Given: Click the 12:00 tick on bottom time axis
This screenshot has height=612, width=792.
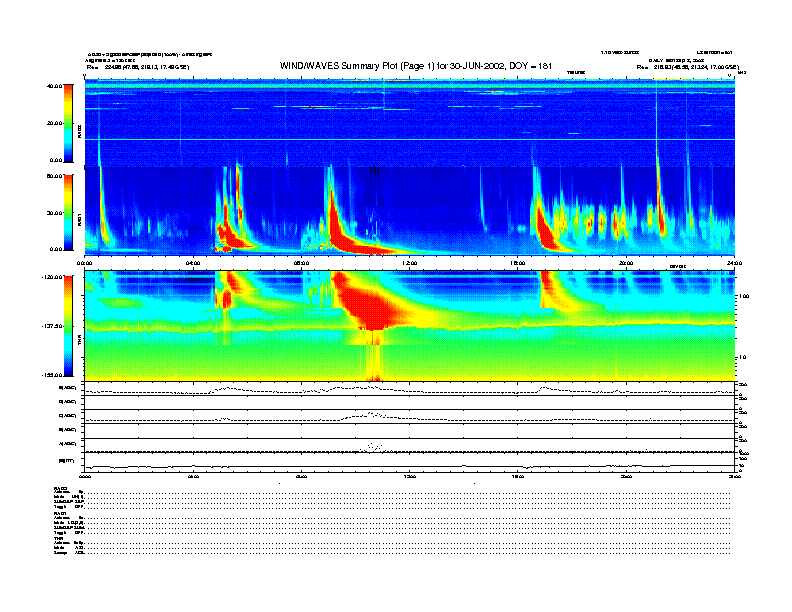Looking at the screenshot, I should (x=410, y=476).
